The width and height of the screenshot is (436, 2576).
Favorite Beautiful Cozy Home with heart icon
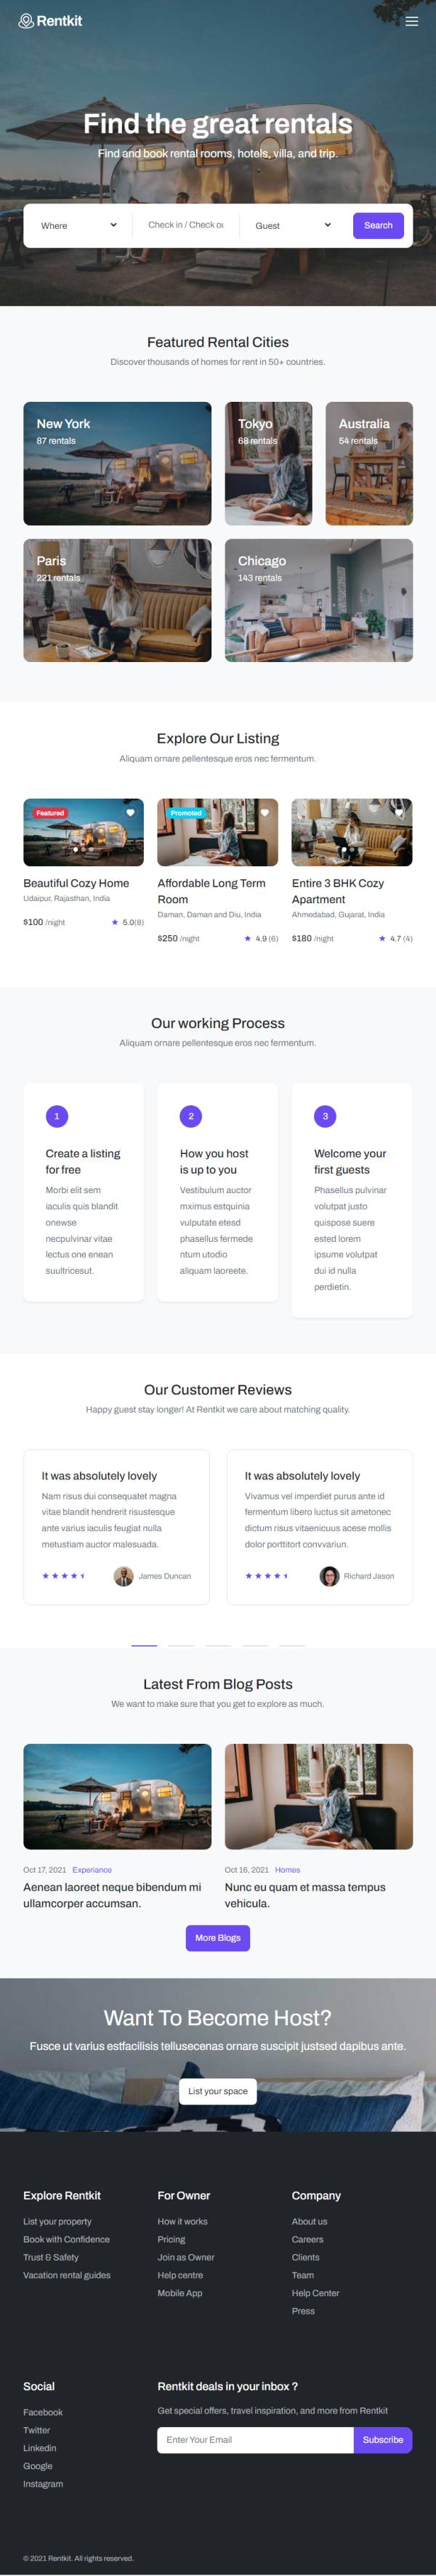[x=130, y=813]
